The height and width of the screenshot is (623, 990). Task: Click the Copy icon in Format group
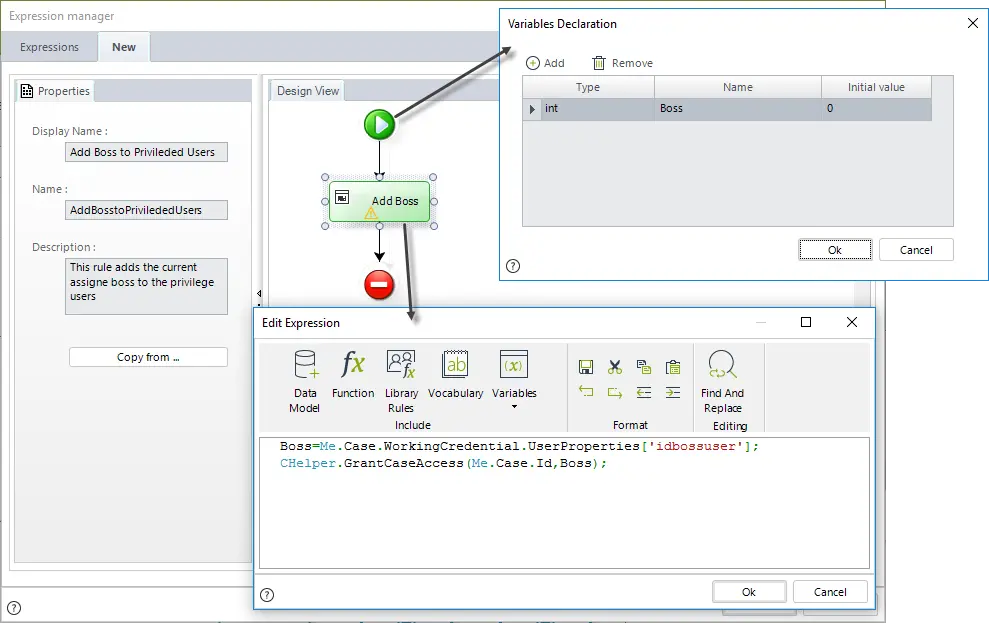643,367
